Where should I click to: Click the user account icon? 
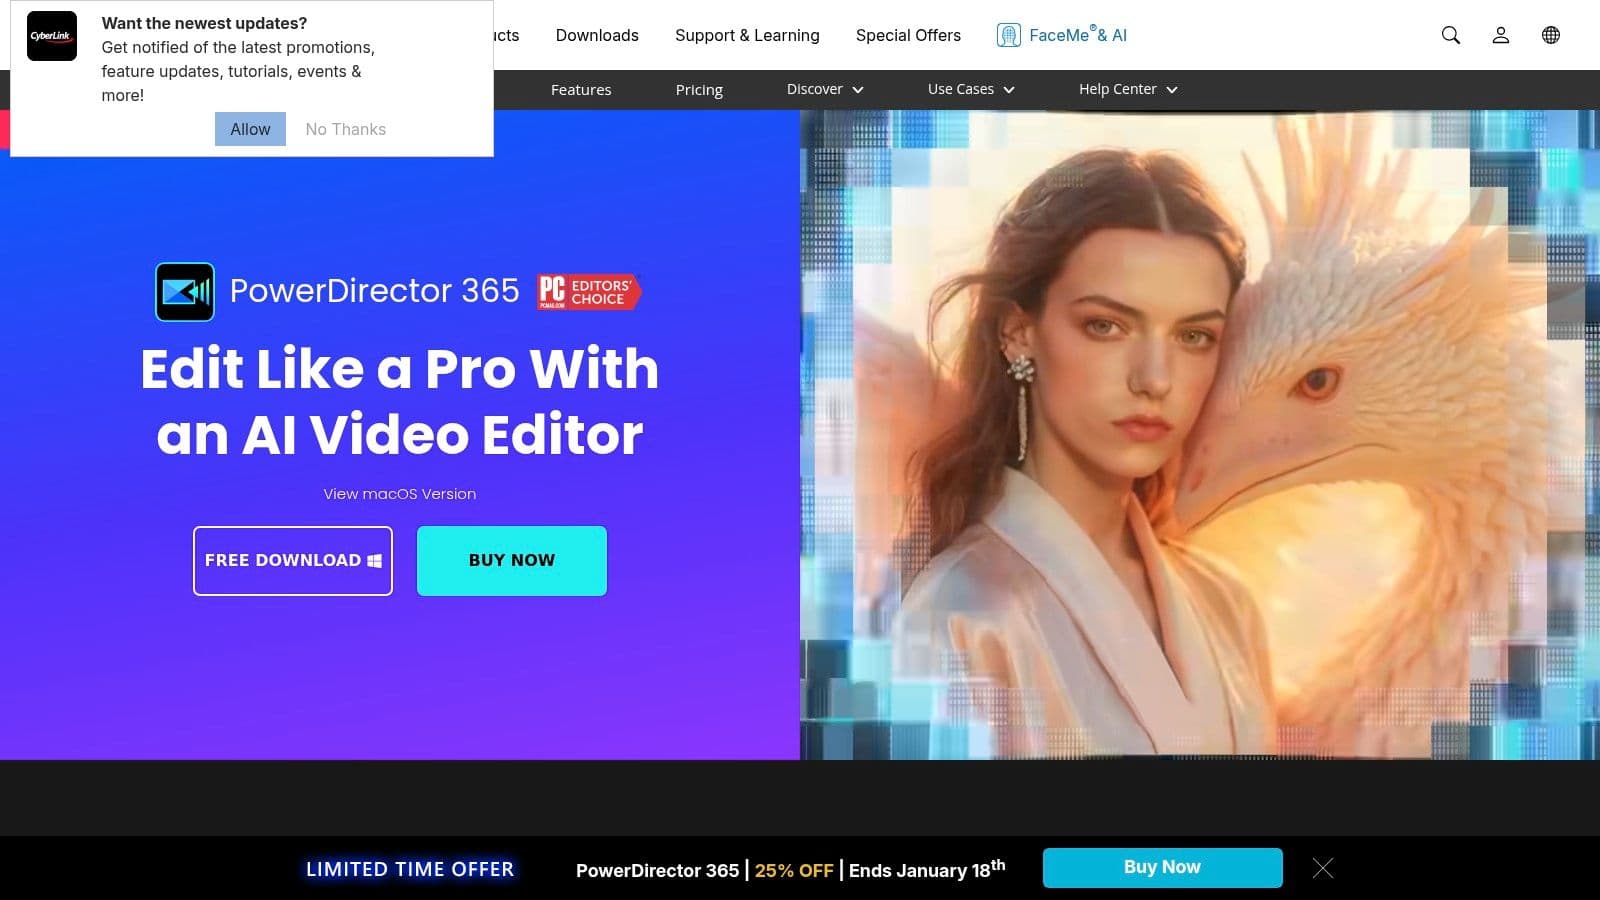1501,34
